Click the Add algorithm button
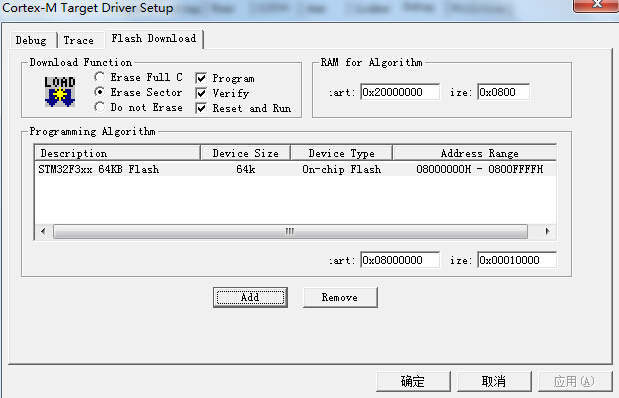The width and height of the screenshot is (619, 398). 250,297
